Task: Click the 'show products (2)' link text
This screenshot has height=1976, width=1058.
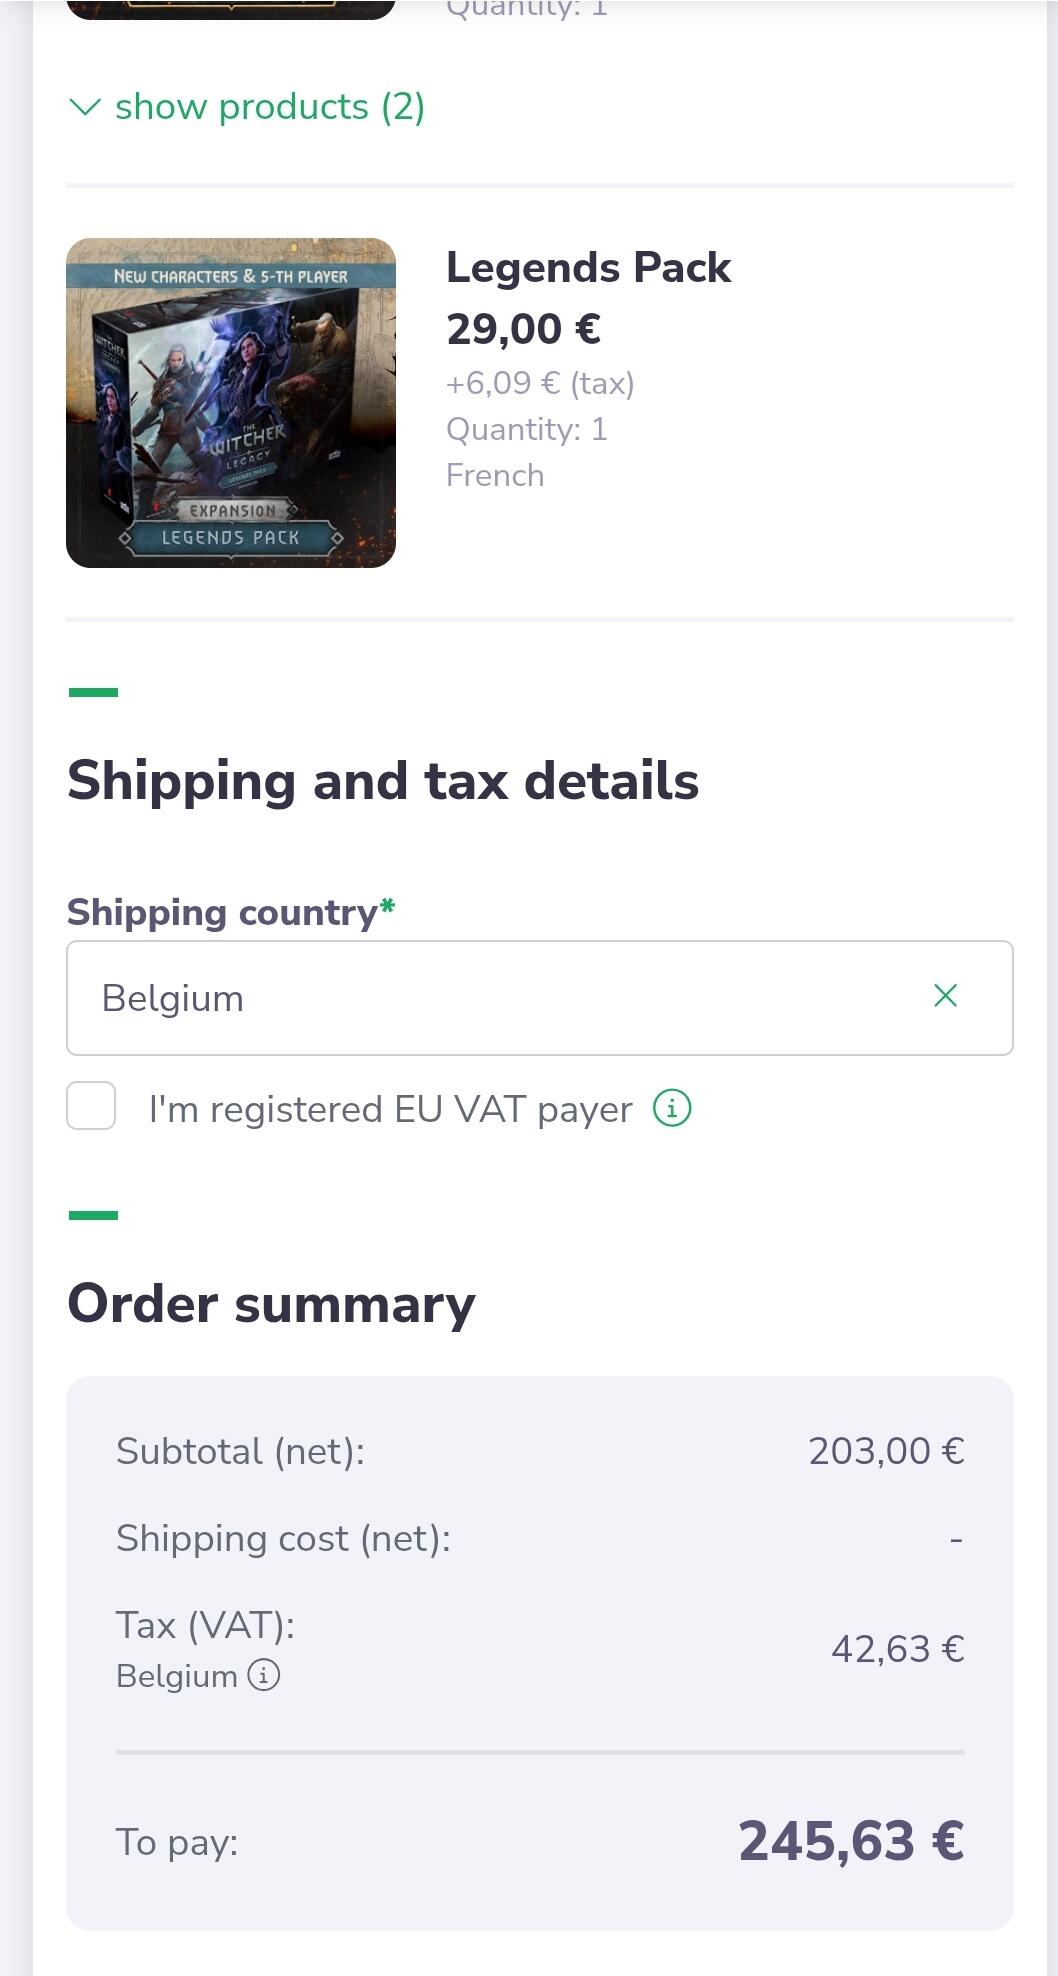Action: (270, 107)
